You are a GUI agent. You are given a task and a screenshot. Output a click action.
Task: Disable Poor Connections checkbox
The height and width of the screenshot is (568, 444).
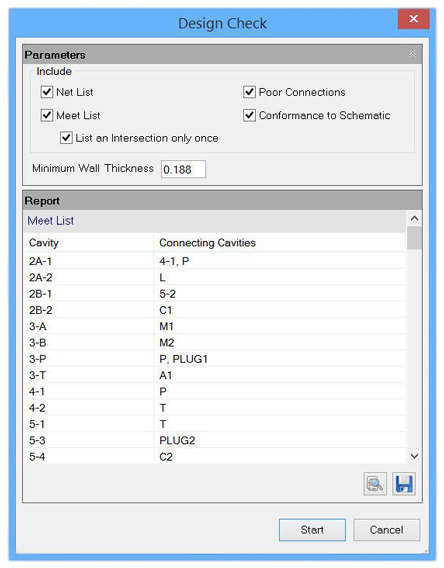(x=249, y=92)
